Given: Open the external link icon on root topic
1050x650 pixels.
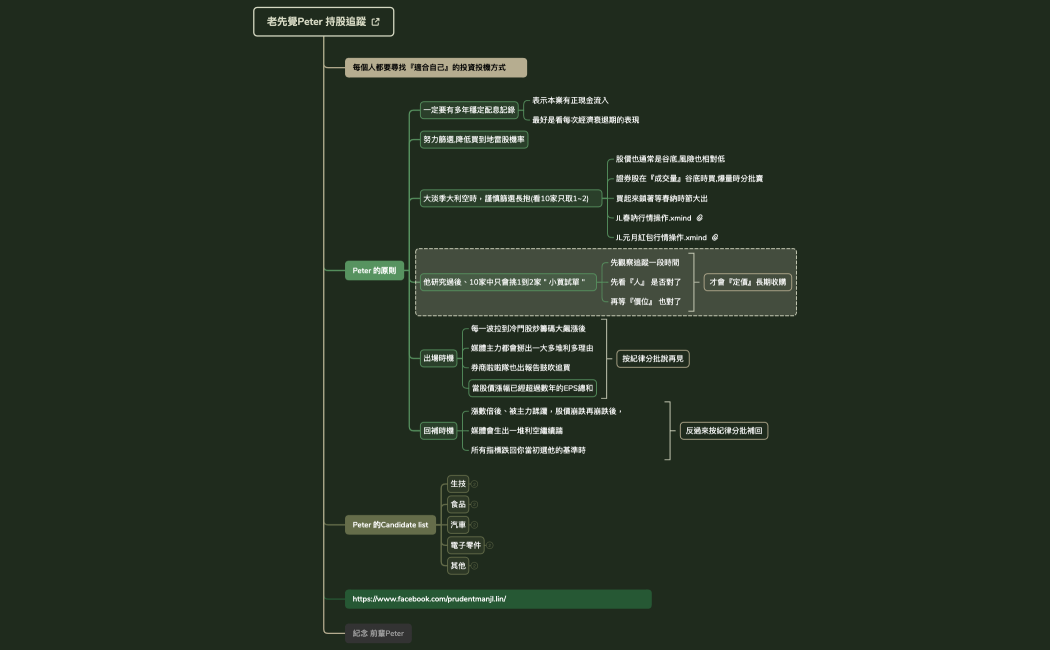Looking at the screenshot, I should [x=375, y=21].
